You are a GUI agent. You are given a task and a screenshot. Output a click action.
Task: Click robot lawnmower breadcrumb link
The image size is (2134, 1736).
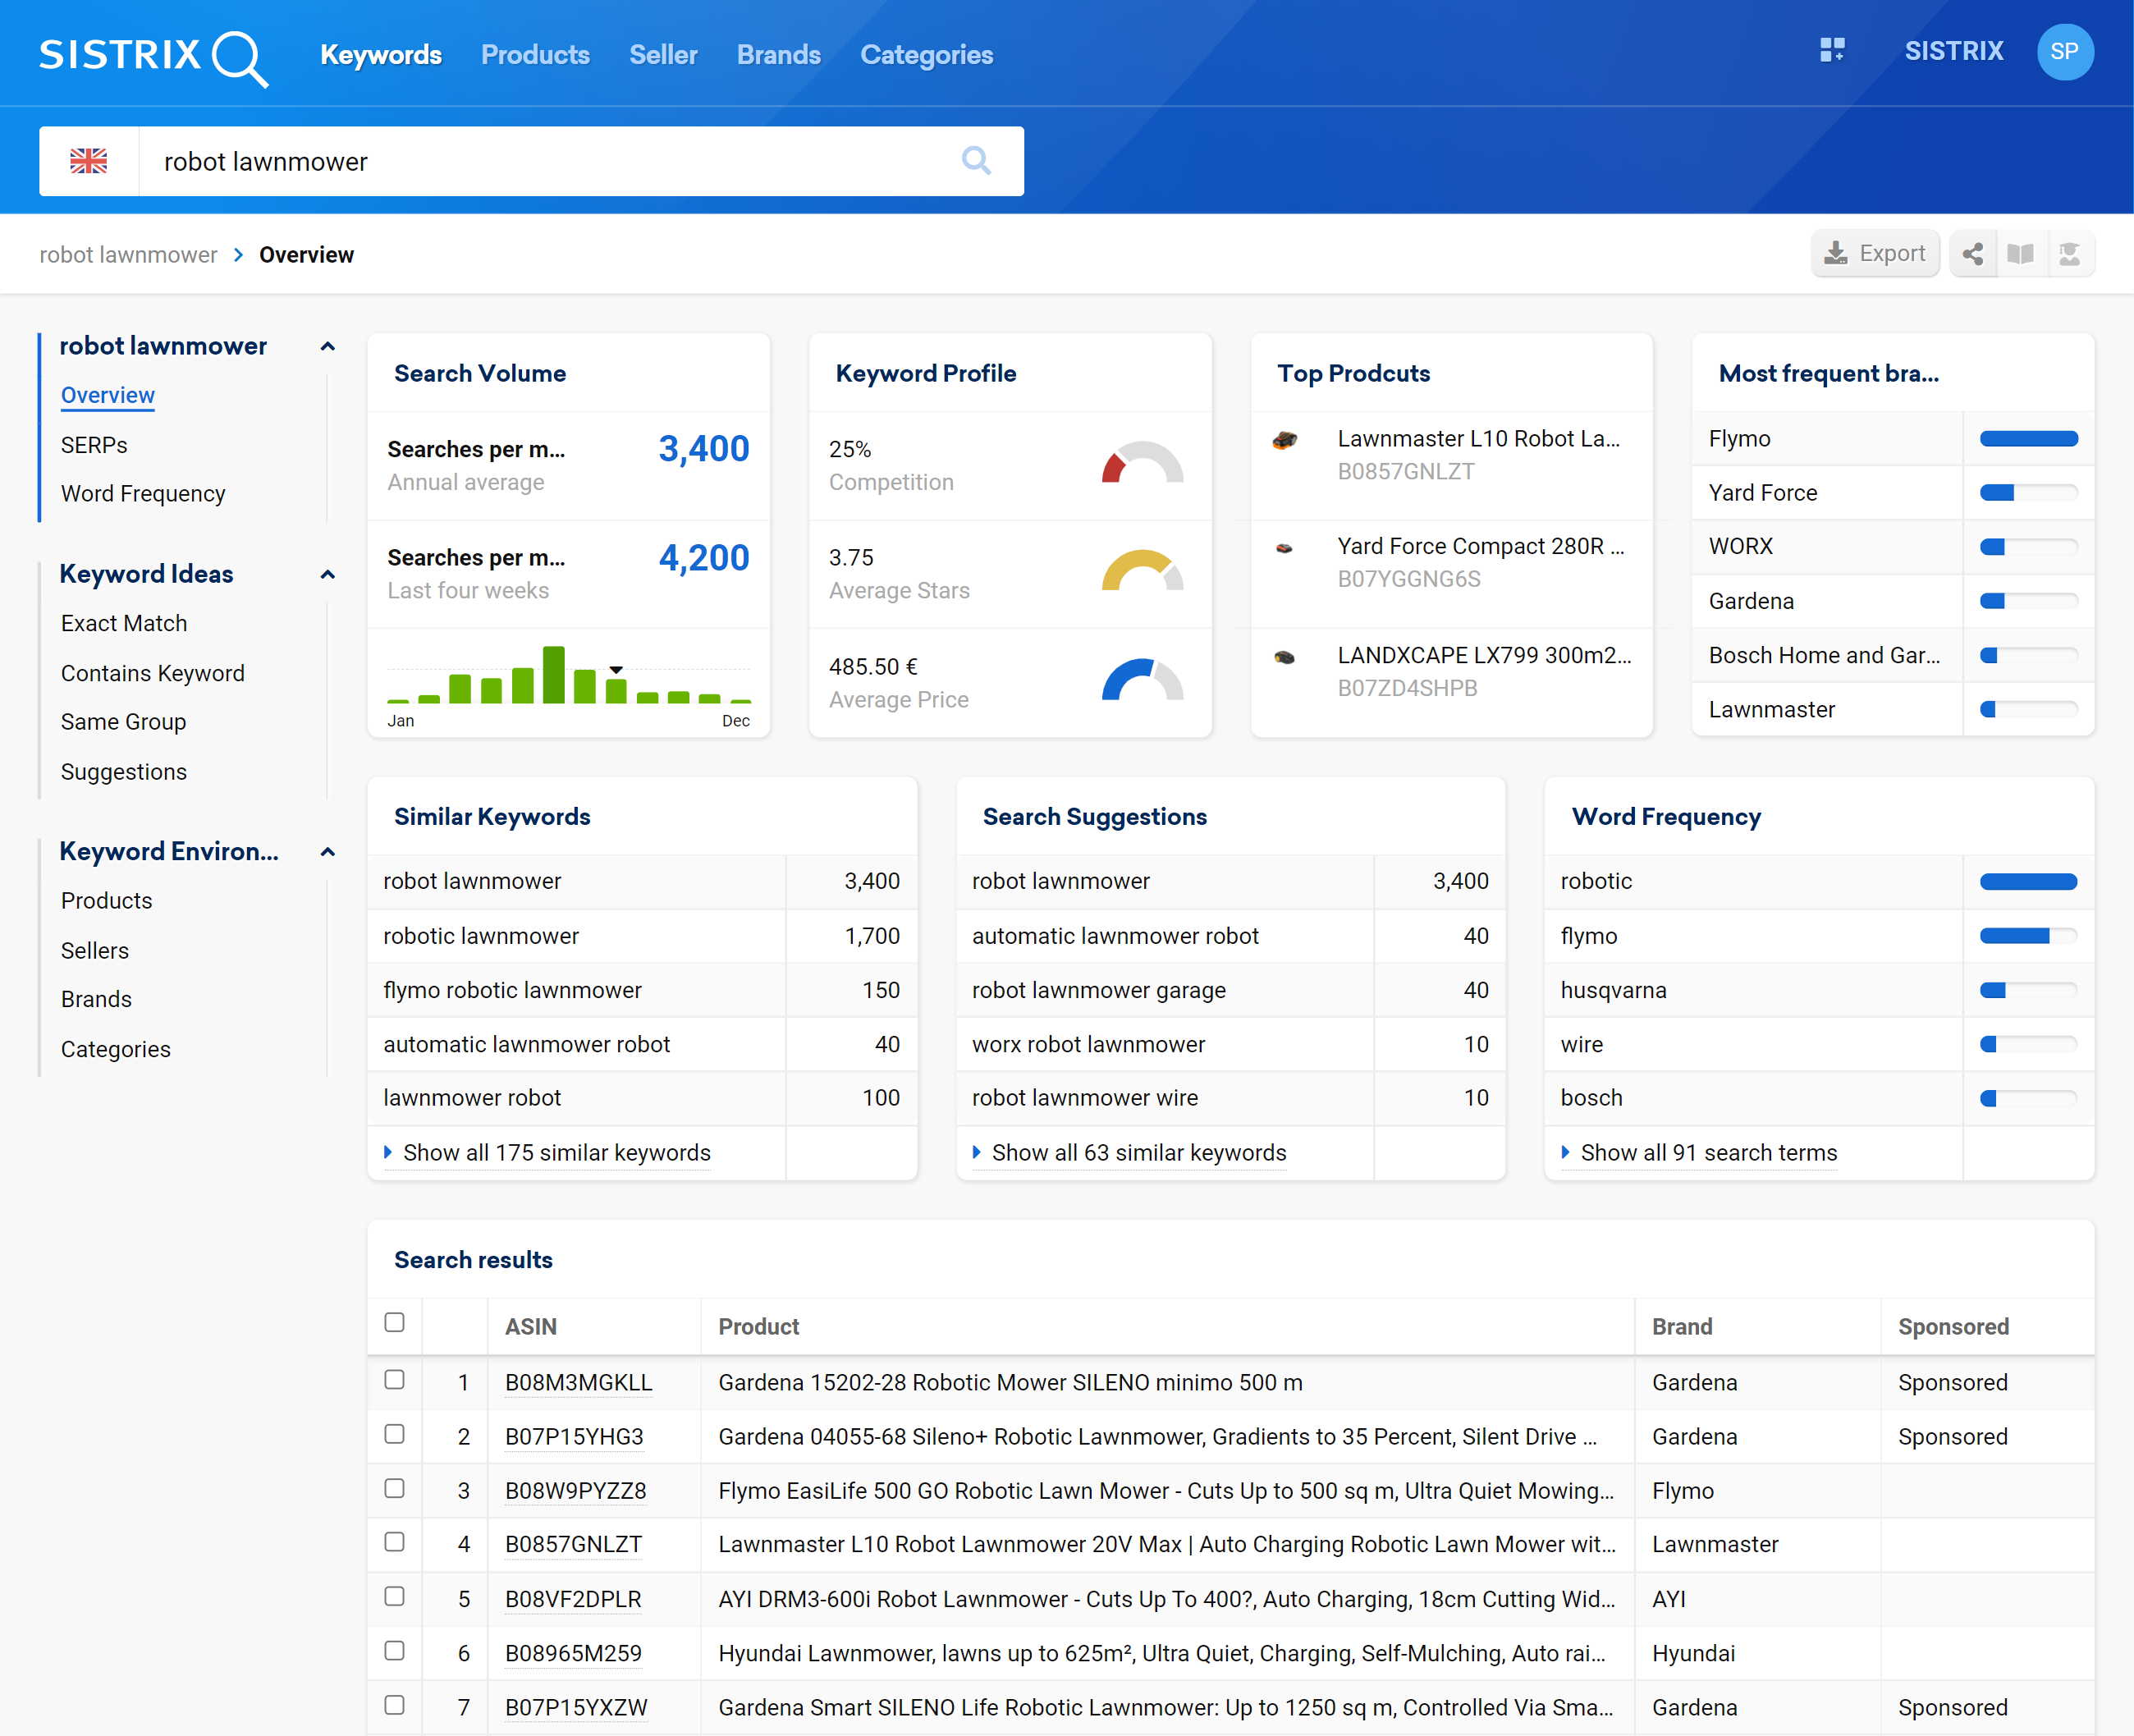[x=128, y=255]
